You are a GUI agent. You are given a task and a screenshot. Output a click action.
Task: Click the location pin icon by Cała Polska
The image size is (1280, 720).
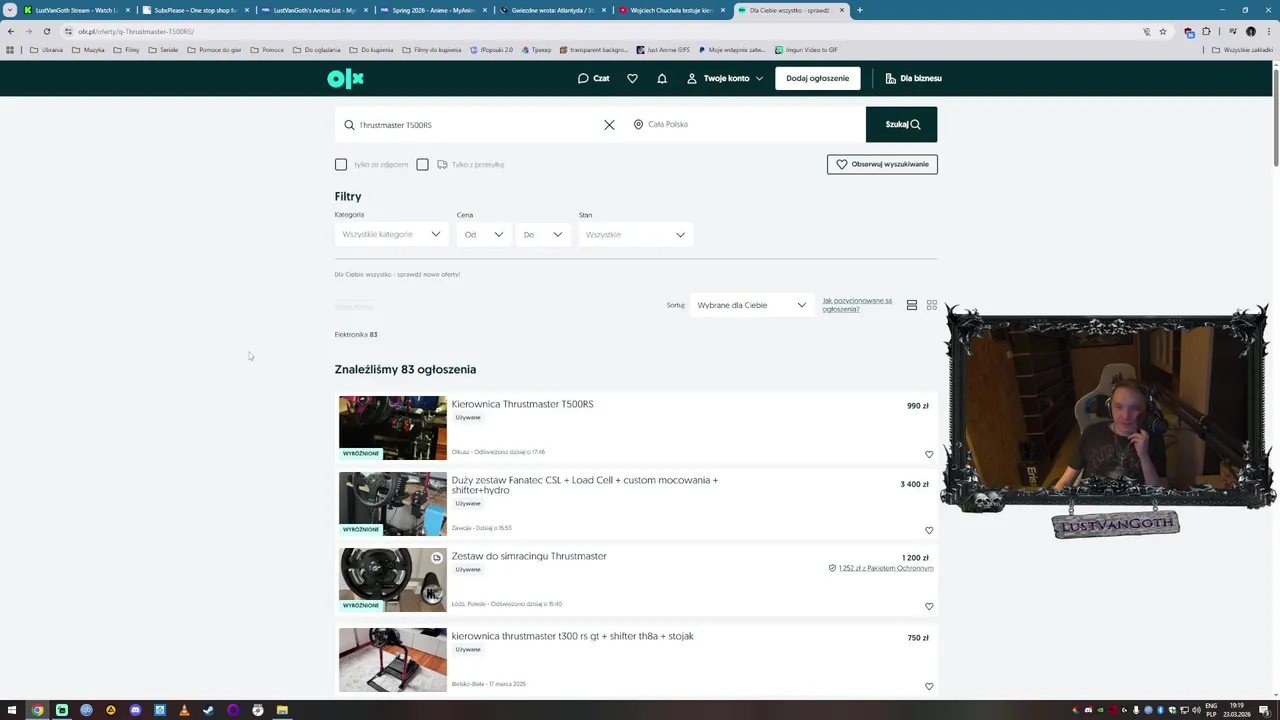pyautogui.click(x=638, y=125)
